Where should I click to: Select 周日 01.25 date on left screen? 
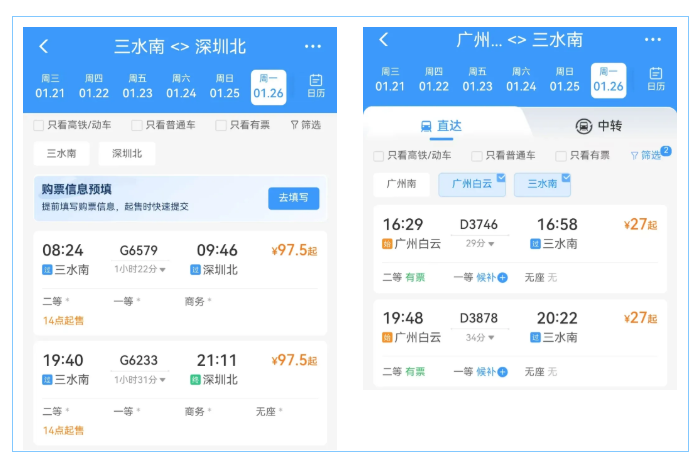pyautogui.click(x=225, y=86)
